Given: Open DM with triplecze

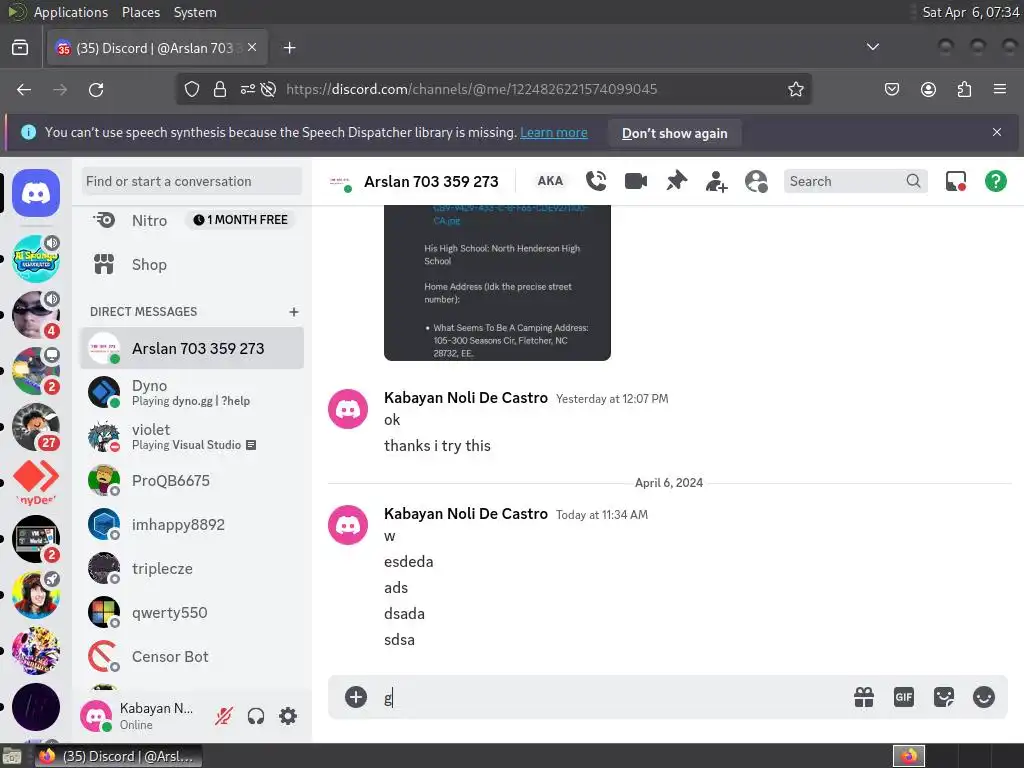Looking at the screenshot, I should (192, 569).
